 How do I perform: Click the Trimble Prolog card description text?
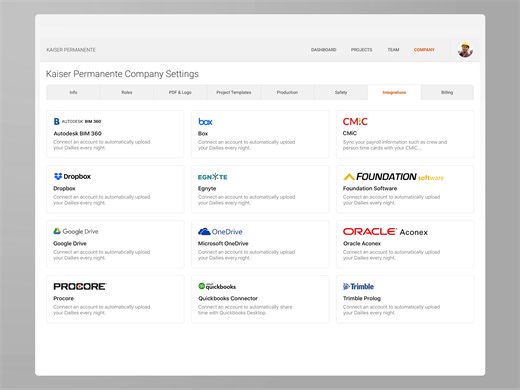391,310
